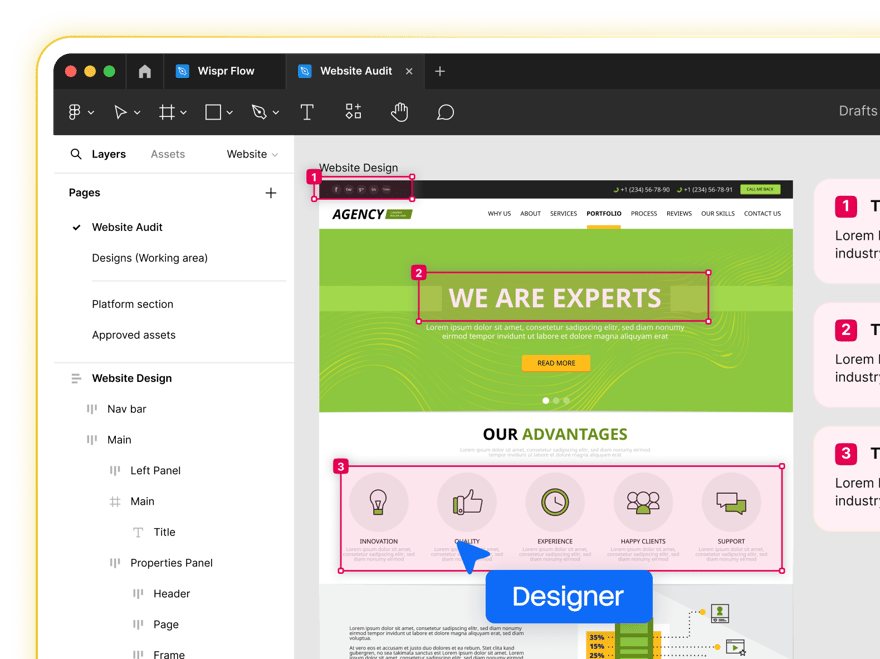Select the Page layer
The width and height of the screenshot is (880, 659).
pyautogui.click(x=166, y=625)
